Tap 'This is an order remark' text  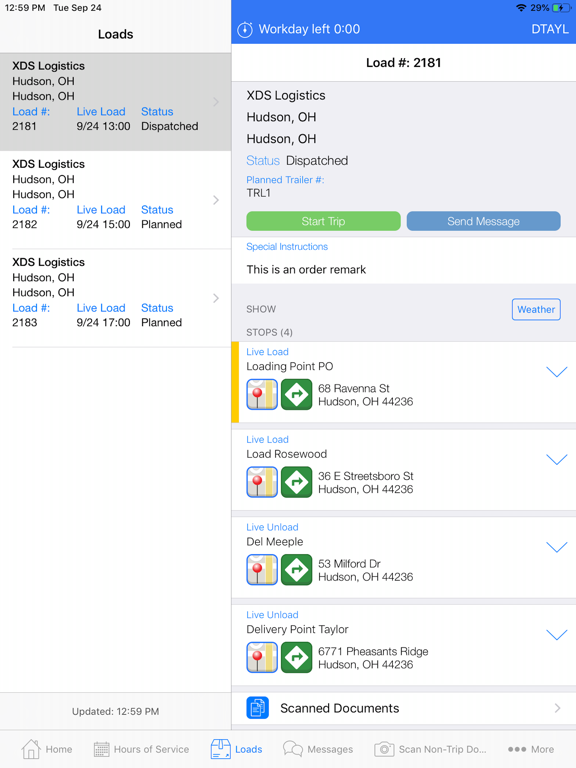pyautogui.click(x=306, y=269)
